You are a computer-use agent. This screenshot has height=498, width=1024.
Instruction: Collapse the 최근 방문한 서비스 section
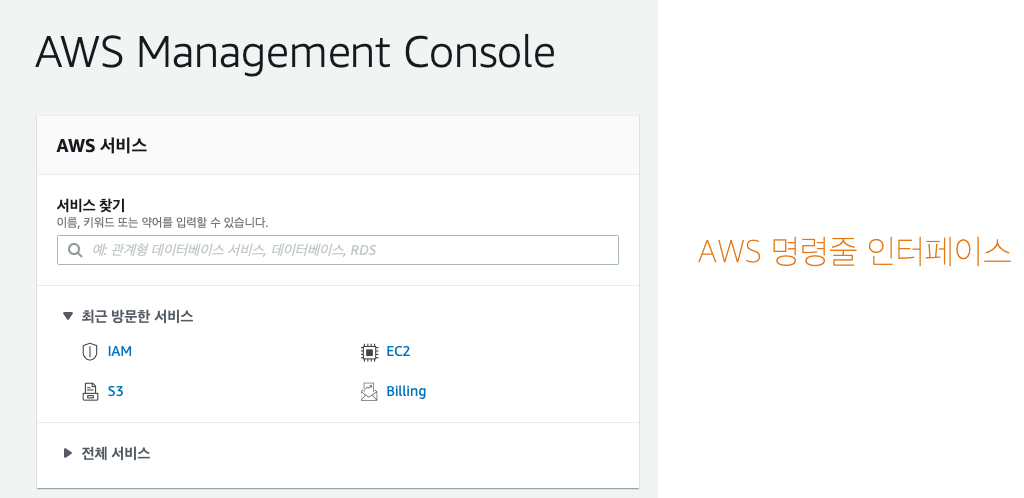tap(127, 317)
